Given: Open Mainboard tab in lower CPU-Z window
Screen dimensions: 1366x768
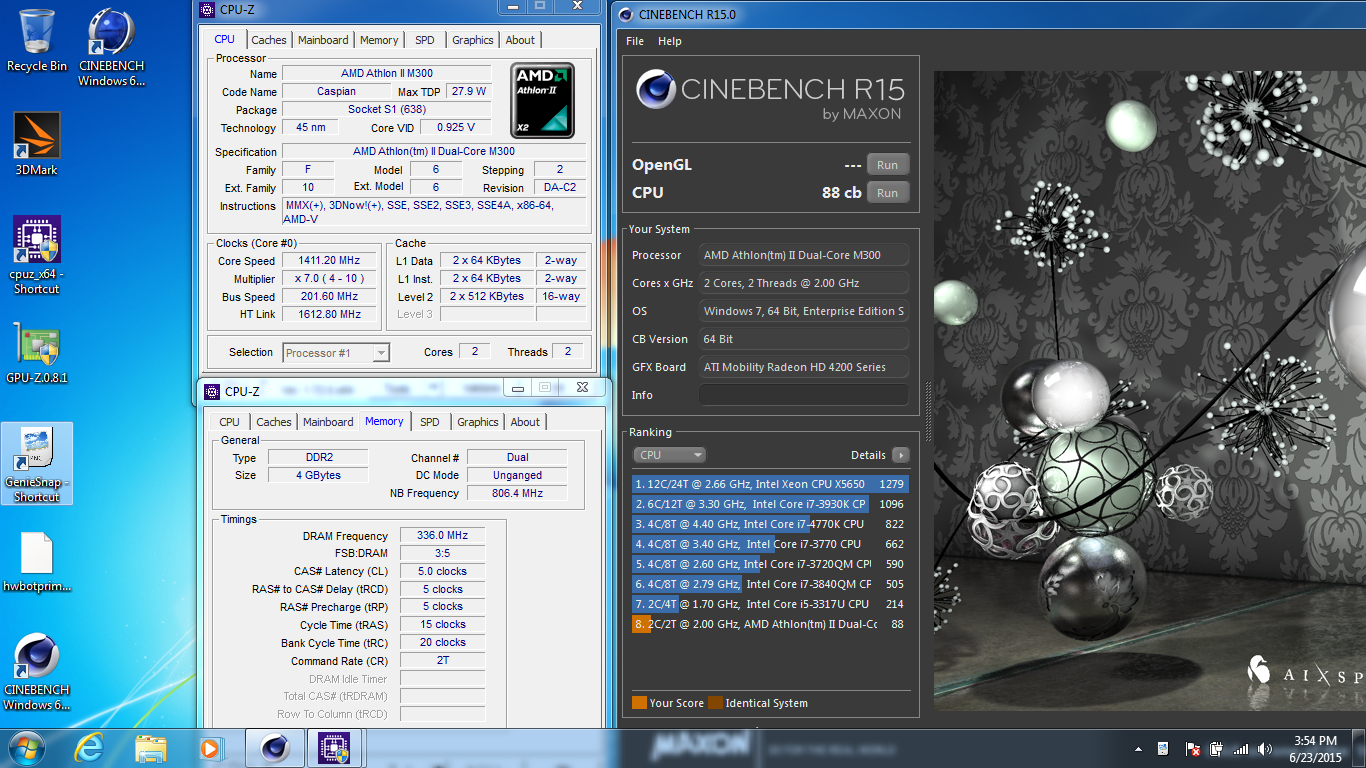Looking at the screenshot, I should [328, 422].
